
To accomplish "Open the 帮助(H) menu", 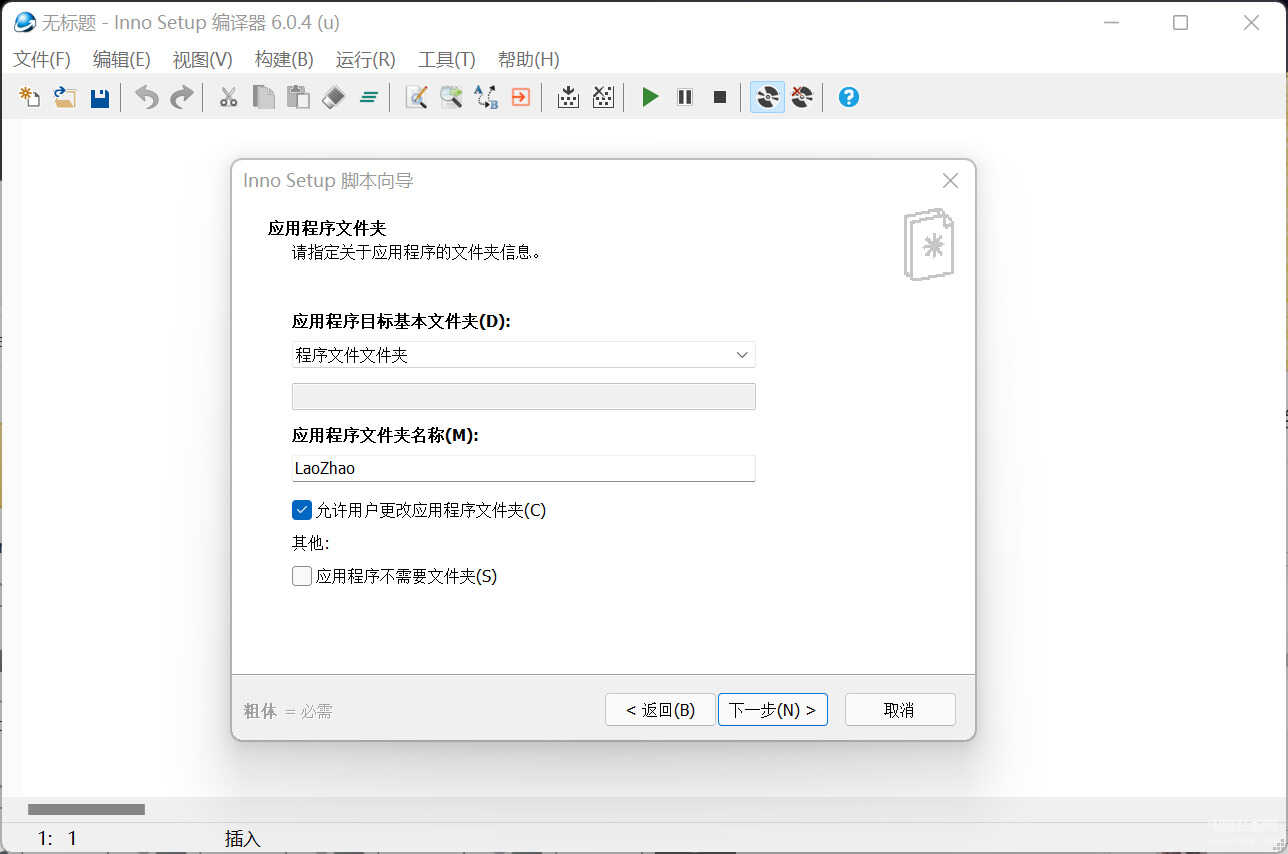I will (x=528, y=60).
